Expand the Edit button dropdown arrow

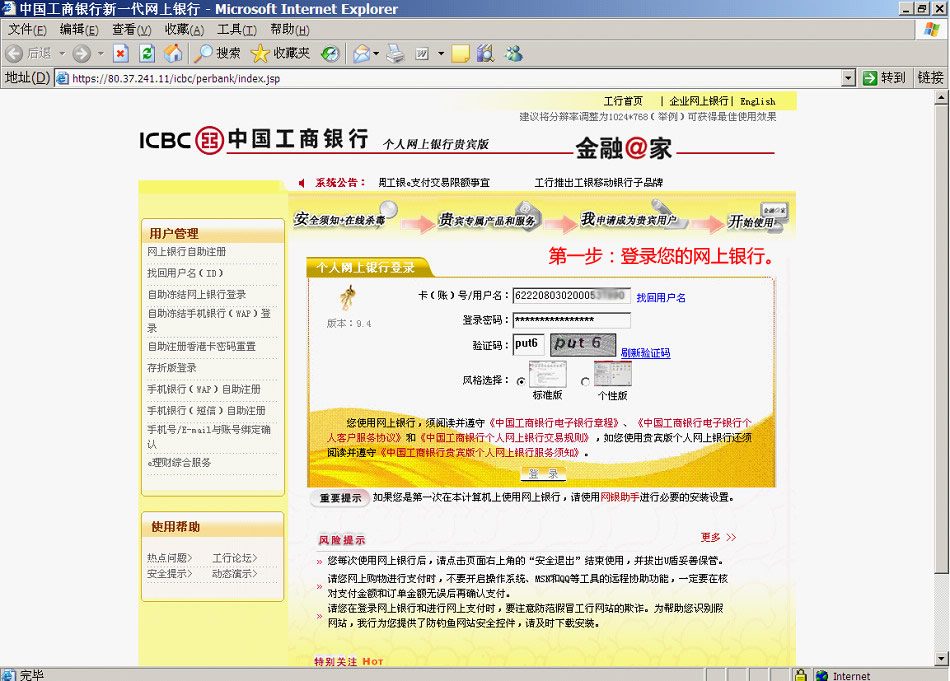click(441, 54)
